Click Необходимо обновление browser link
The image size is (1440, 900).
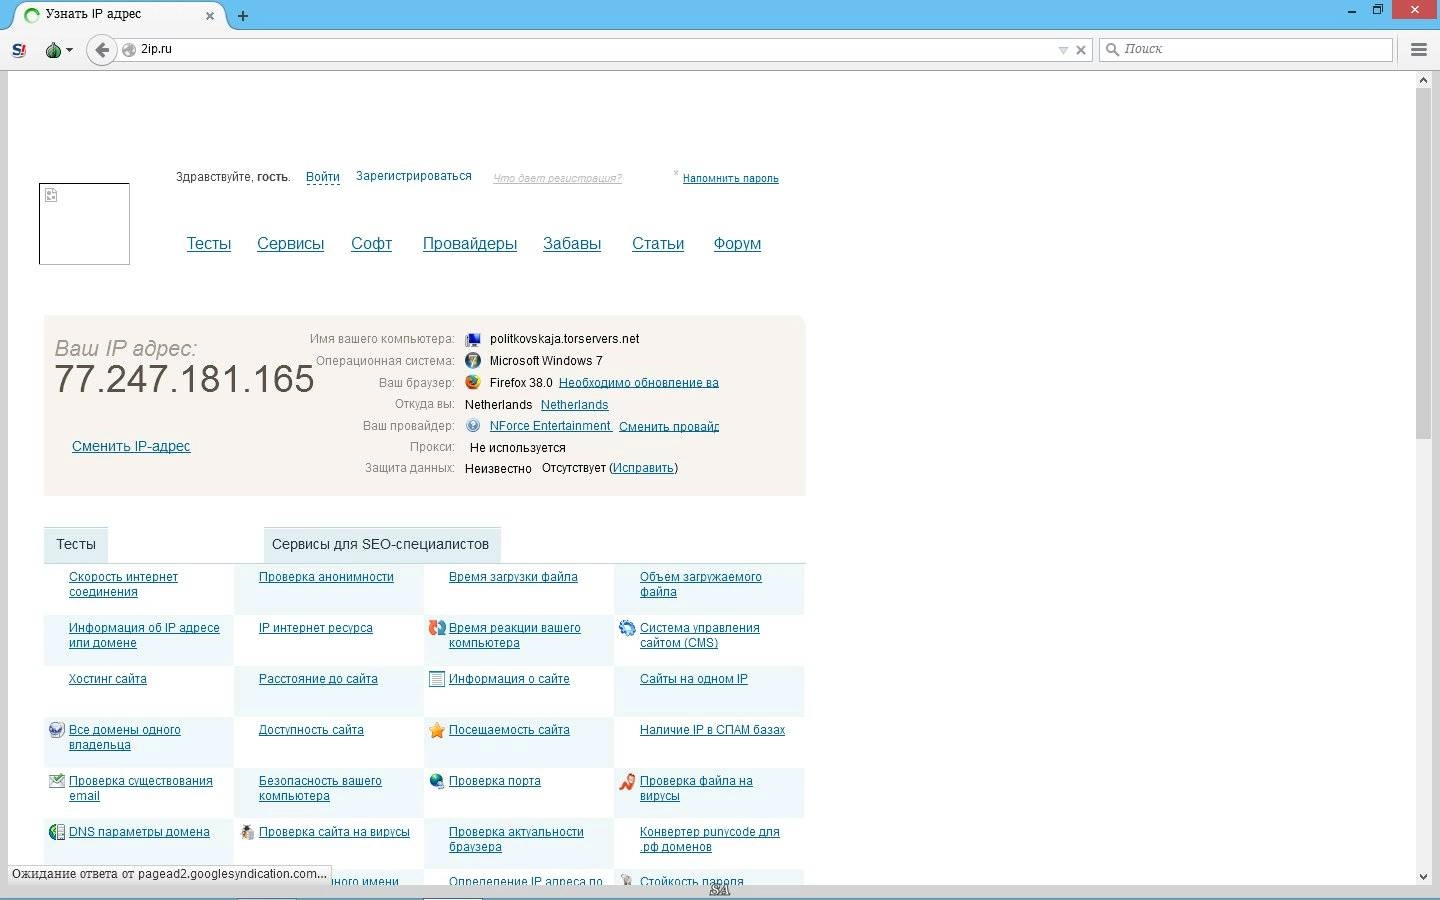[x=638, y=383]
